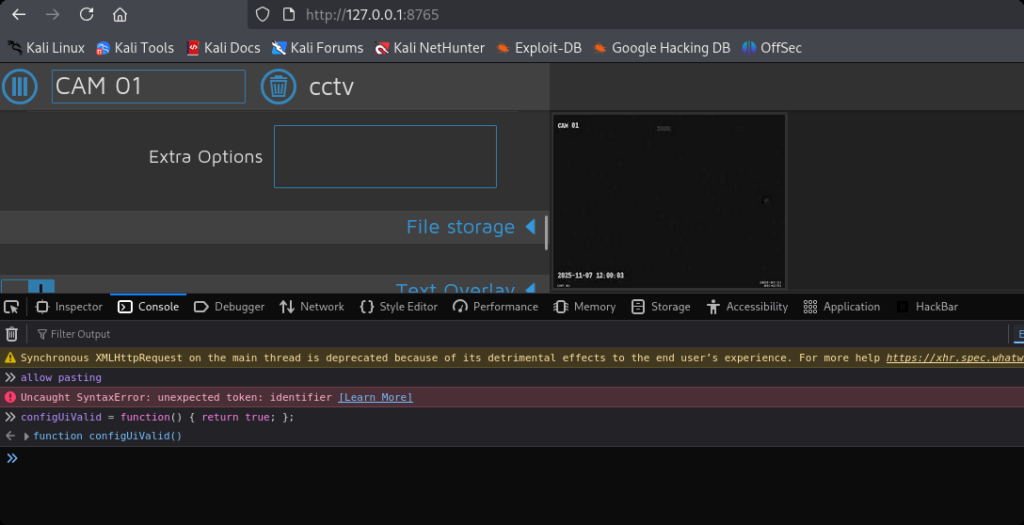Go to the browser Home page
Viewport: 1024px width, 525px height.
tap(120, 15)
